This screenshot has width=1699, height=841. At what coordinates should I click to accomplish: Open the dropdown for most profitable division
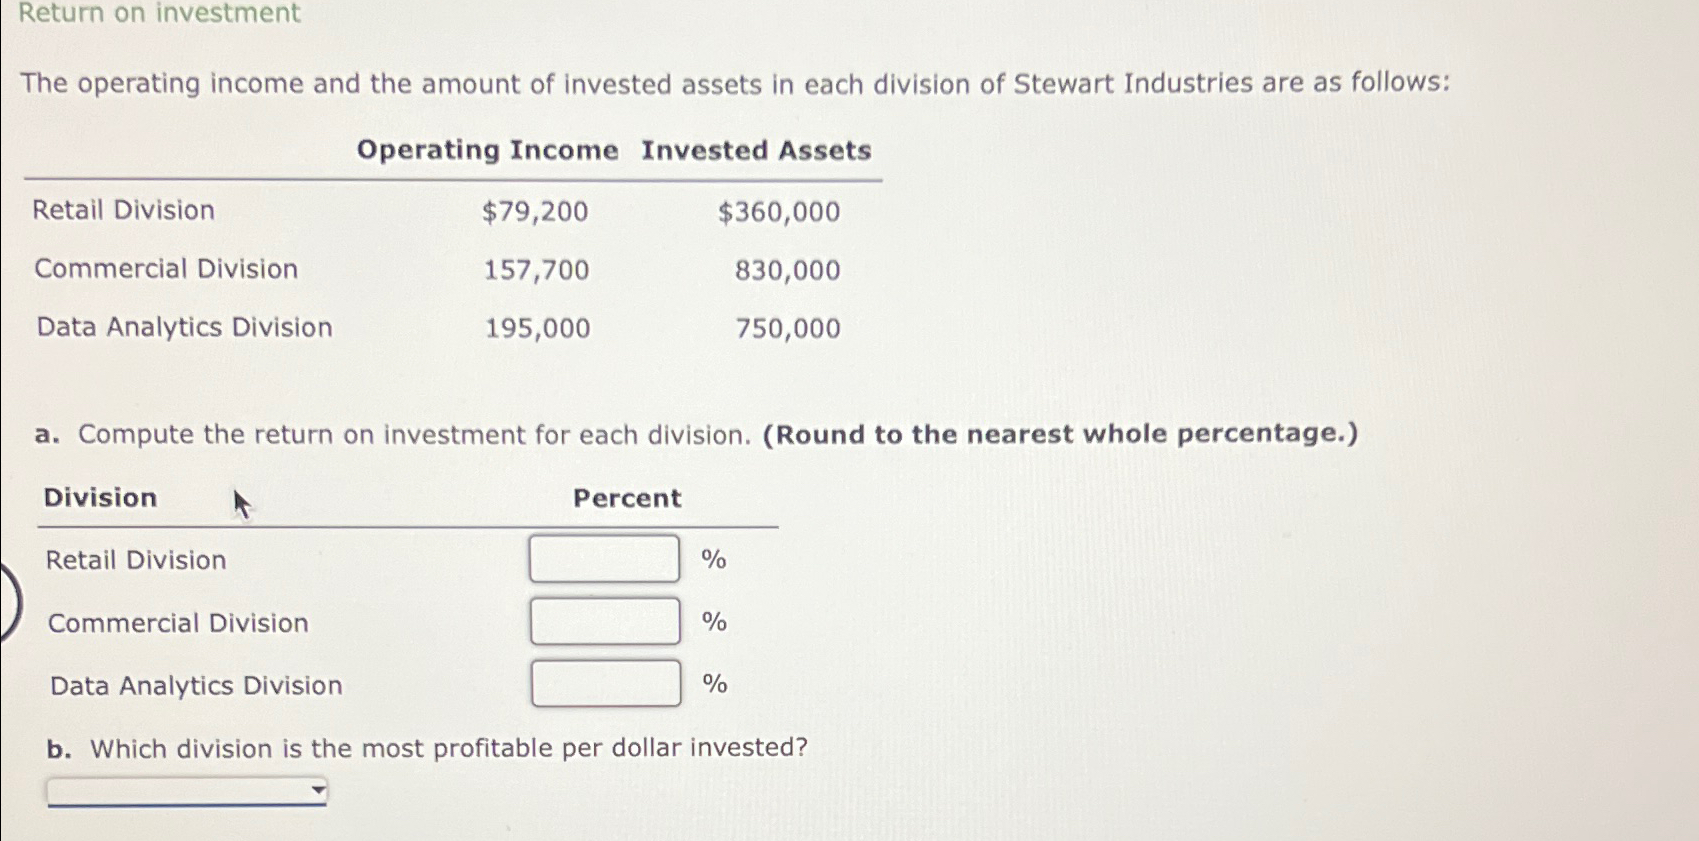point(185,789)
